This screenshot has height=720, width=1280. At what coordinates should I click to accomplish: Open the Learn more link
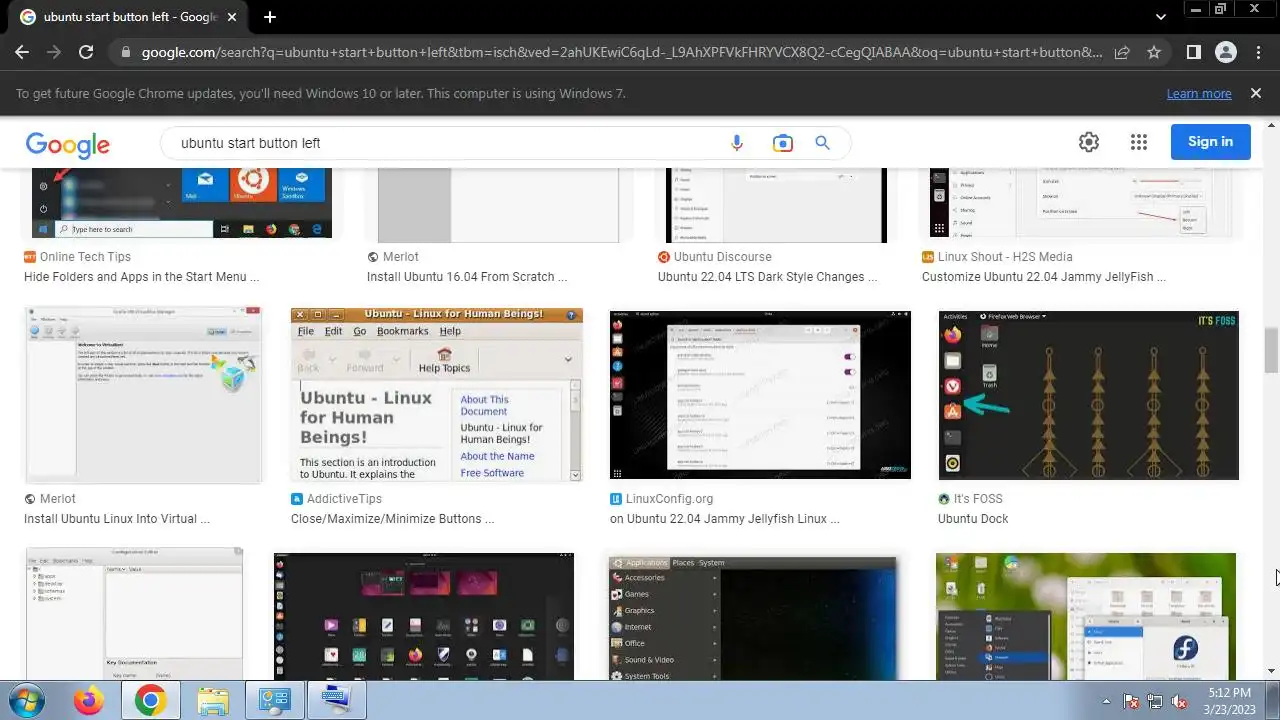pos(1198,93)
